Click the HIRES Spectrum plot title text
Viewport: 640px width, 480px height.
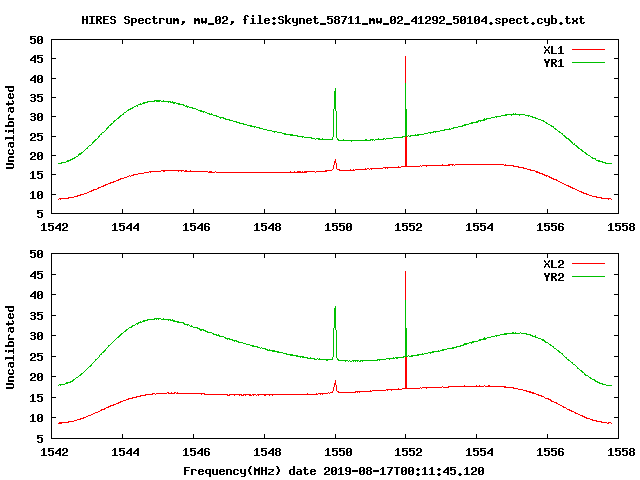tap(333, 20)
